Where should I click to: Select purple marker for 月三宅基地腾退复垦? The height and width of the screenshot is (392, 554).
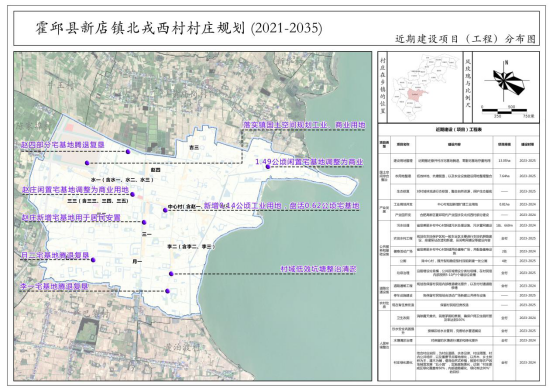tap(93, 260)
